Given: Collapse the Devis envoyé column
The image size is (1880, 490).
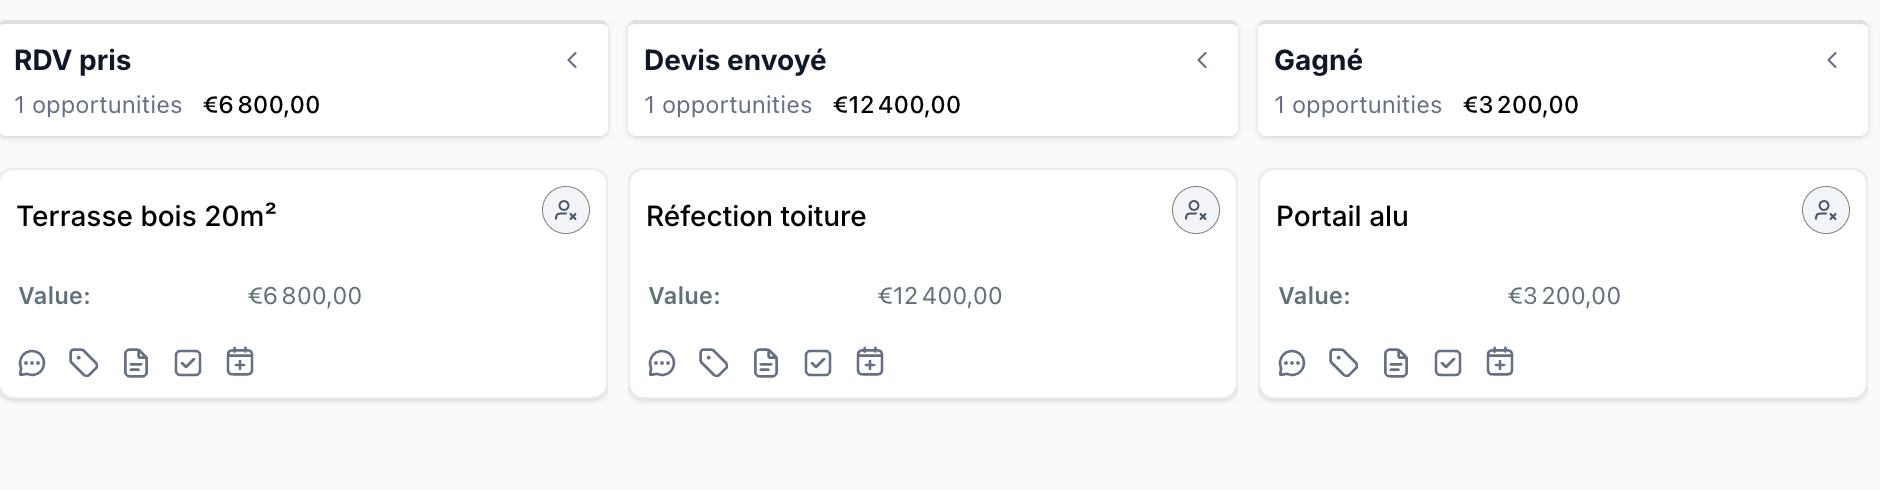Looking at the screenshot, I should 1202,60.
